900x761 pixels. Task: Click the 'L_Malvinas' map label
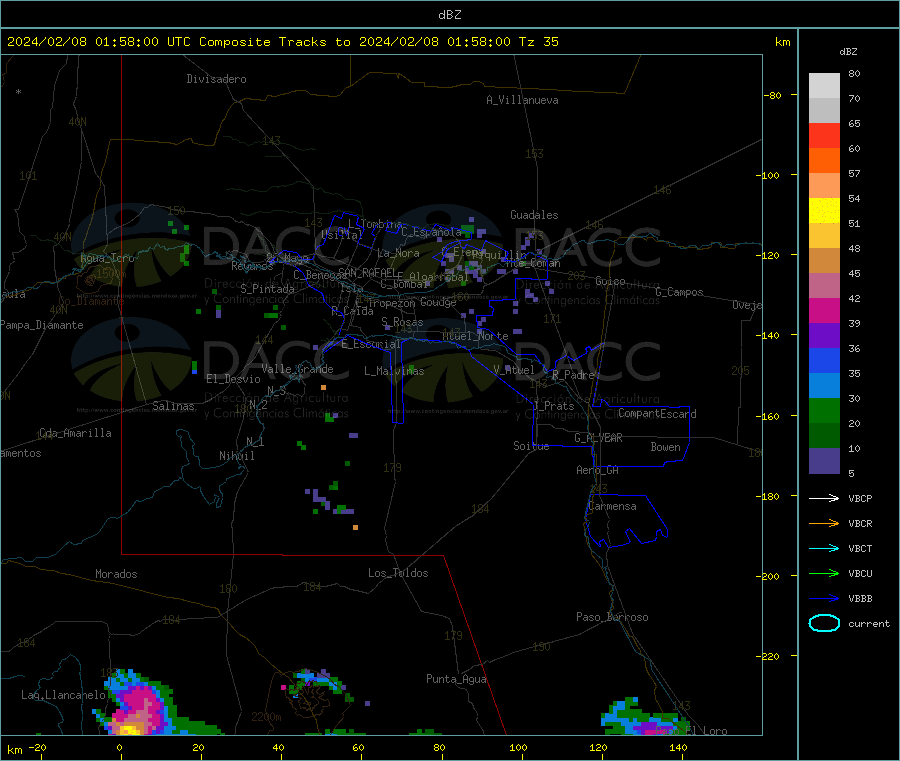394,371
